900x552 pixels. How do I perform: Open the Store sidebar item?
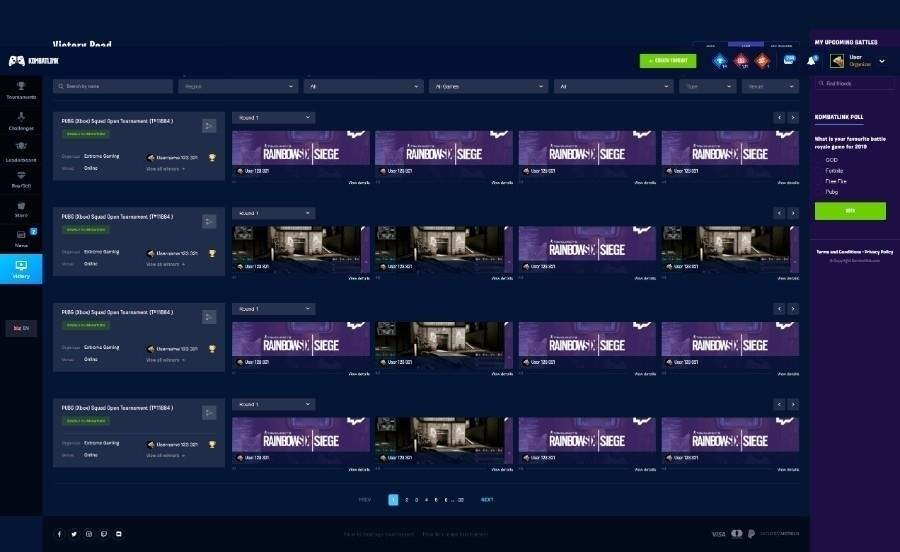tap(21, 209)
